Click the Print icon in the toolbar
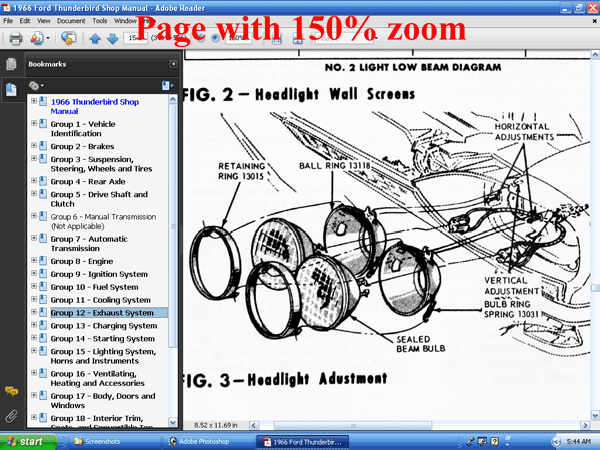 pos(16,38)
